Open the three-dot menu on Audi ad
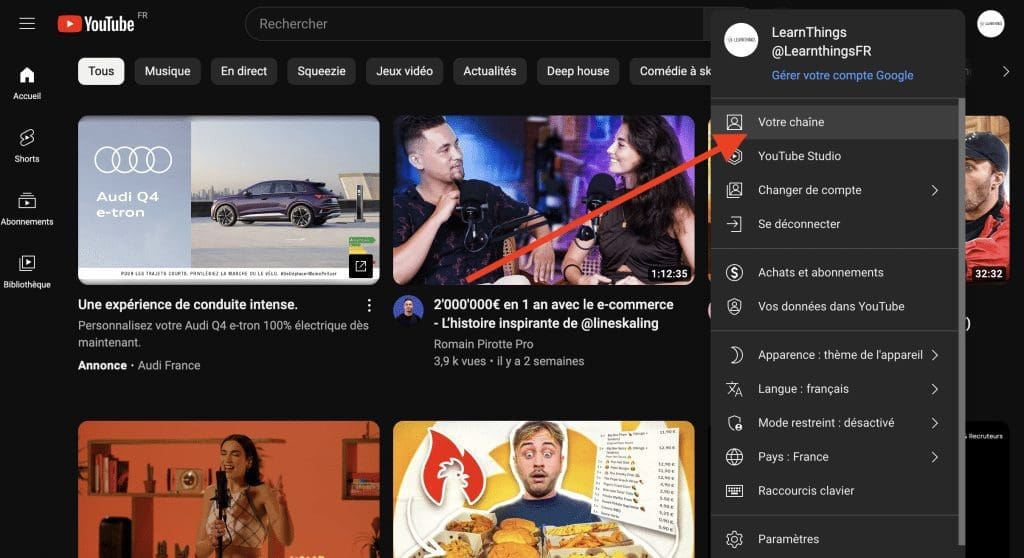Viewport: 1024px width, 558px height. coord(369,305)
